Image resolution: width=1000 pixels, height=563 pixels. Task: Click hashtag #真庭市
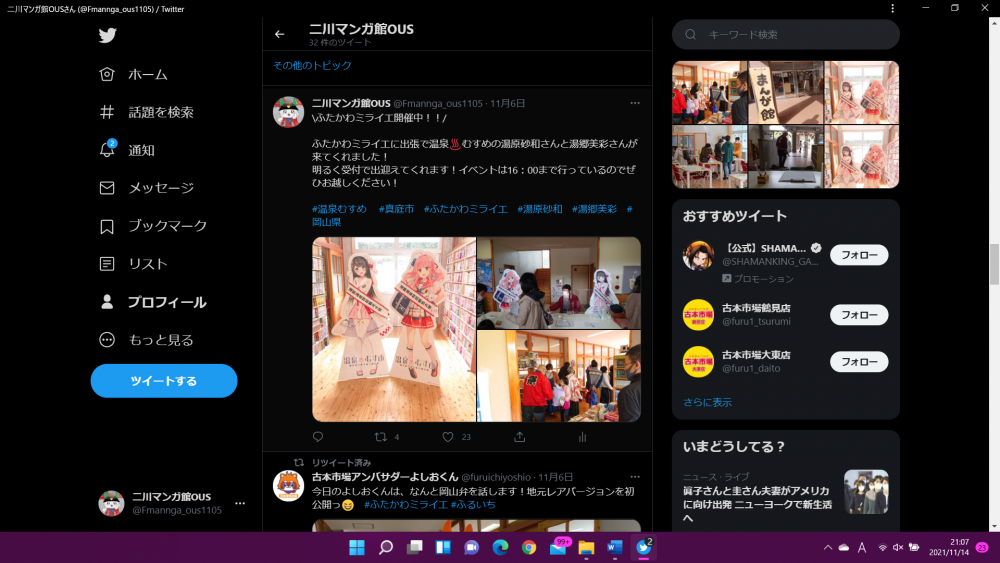coord(396,208)
